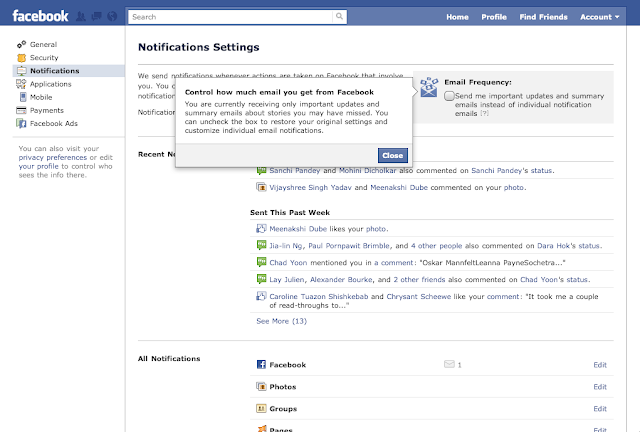Click the Groups row icon

[x=261, y=408]
